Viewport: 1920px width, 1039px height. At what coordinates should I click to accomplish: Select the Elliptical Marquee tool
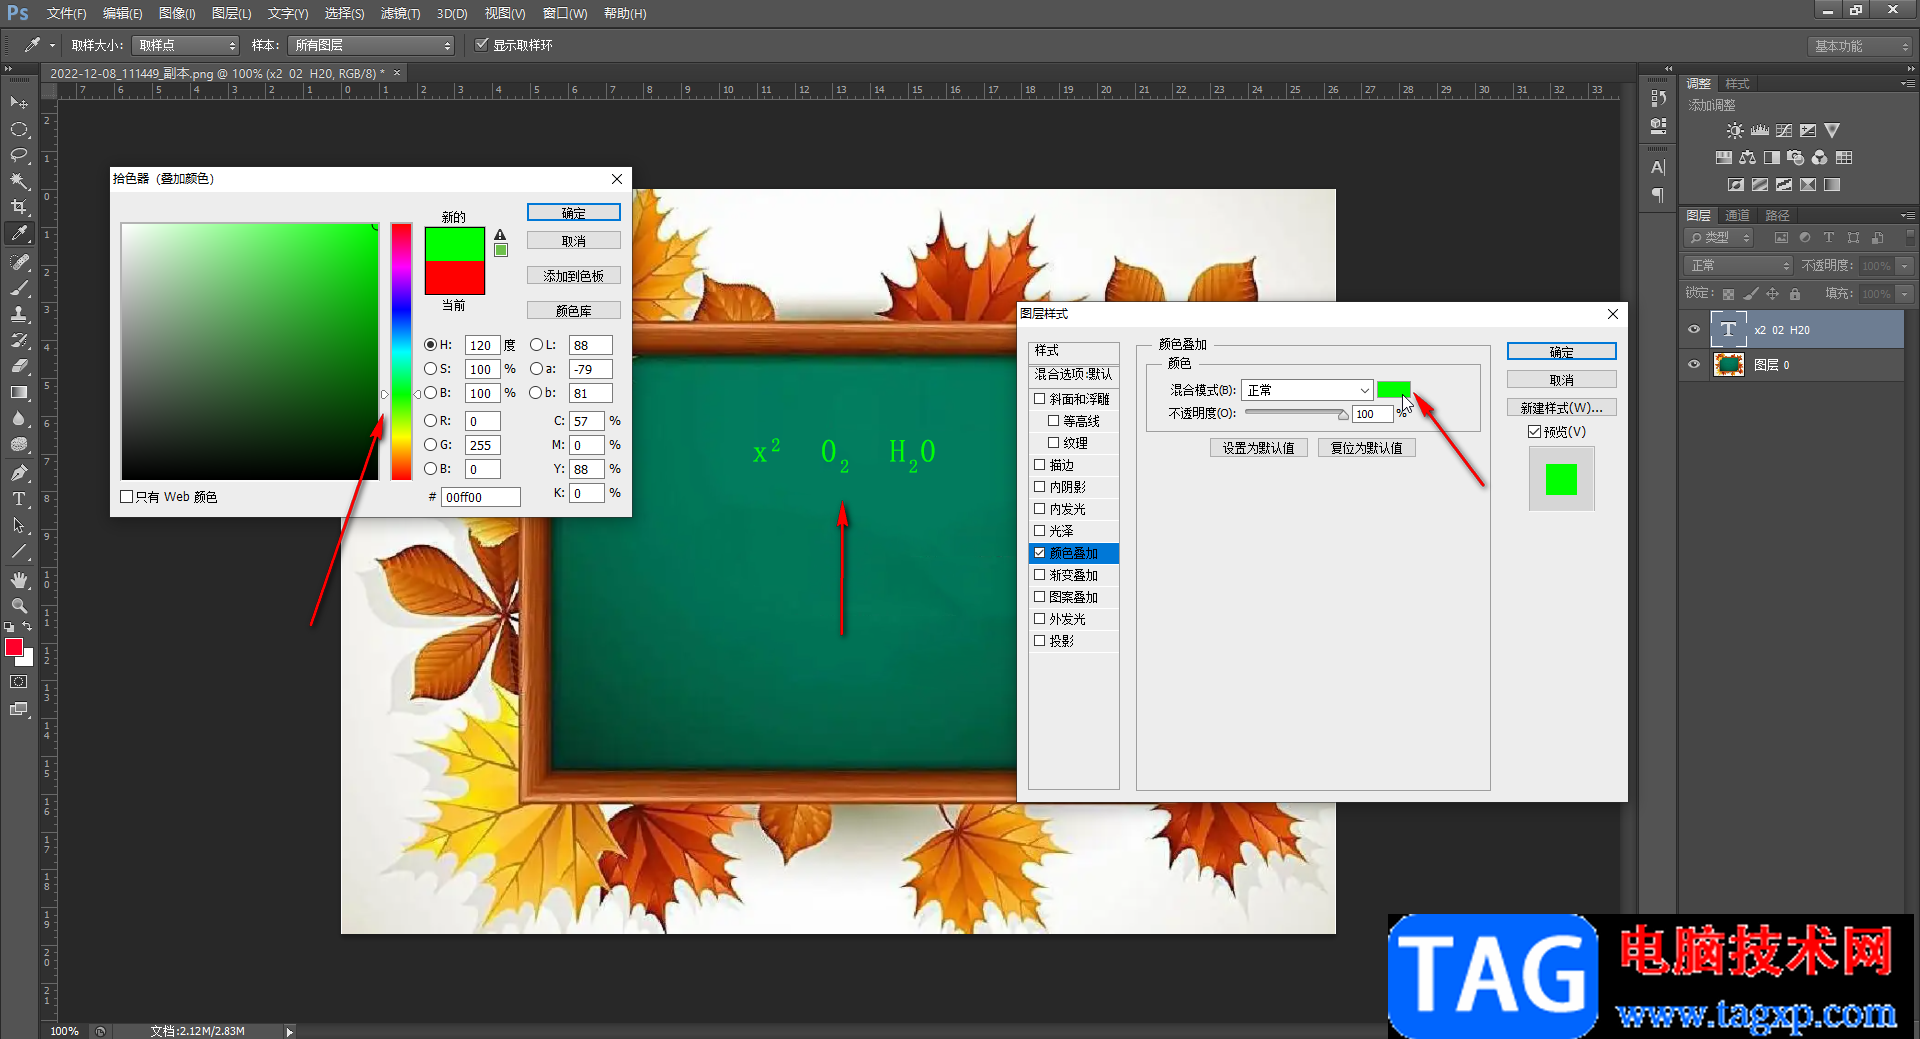point(19,129)
